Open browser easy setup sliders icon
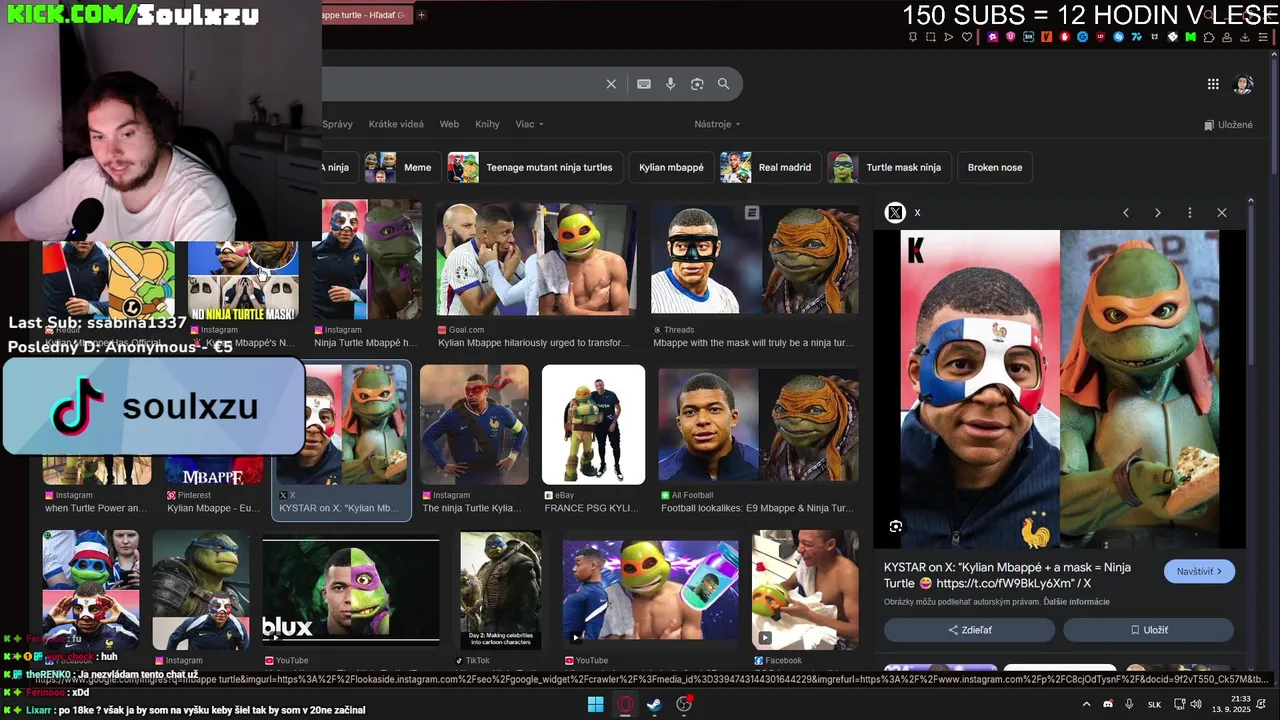 coord(1263,37)
